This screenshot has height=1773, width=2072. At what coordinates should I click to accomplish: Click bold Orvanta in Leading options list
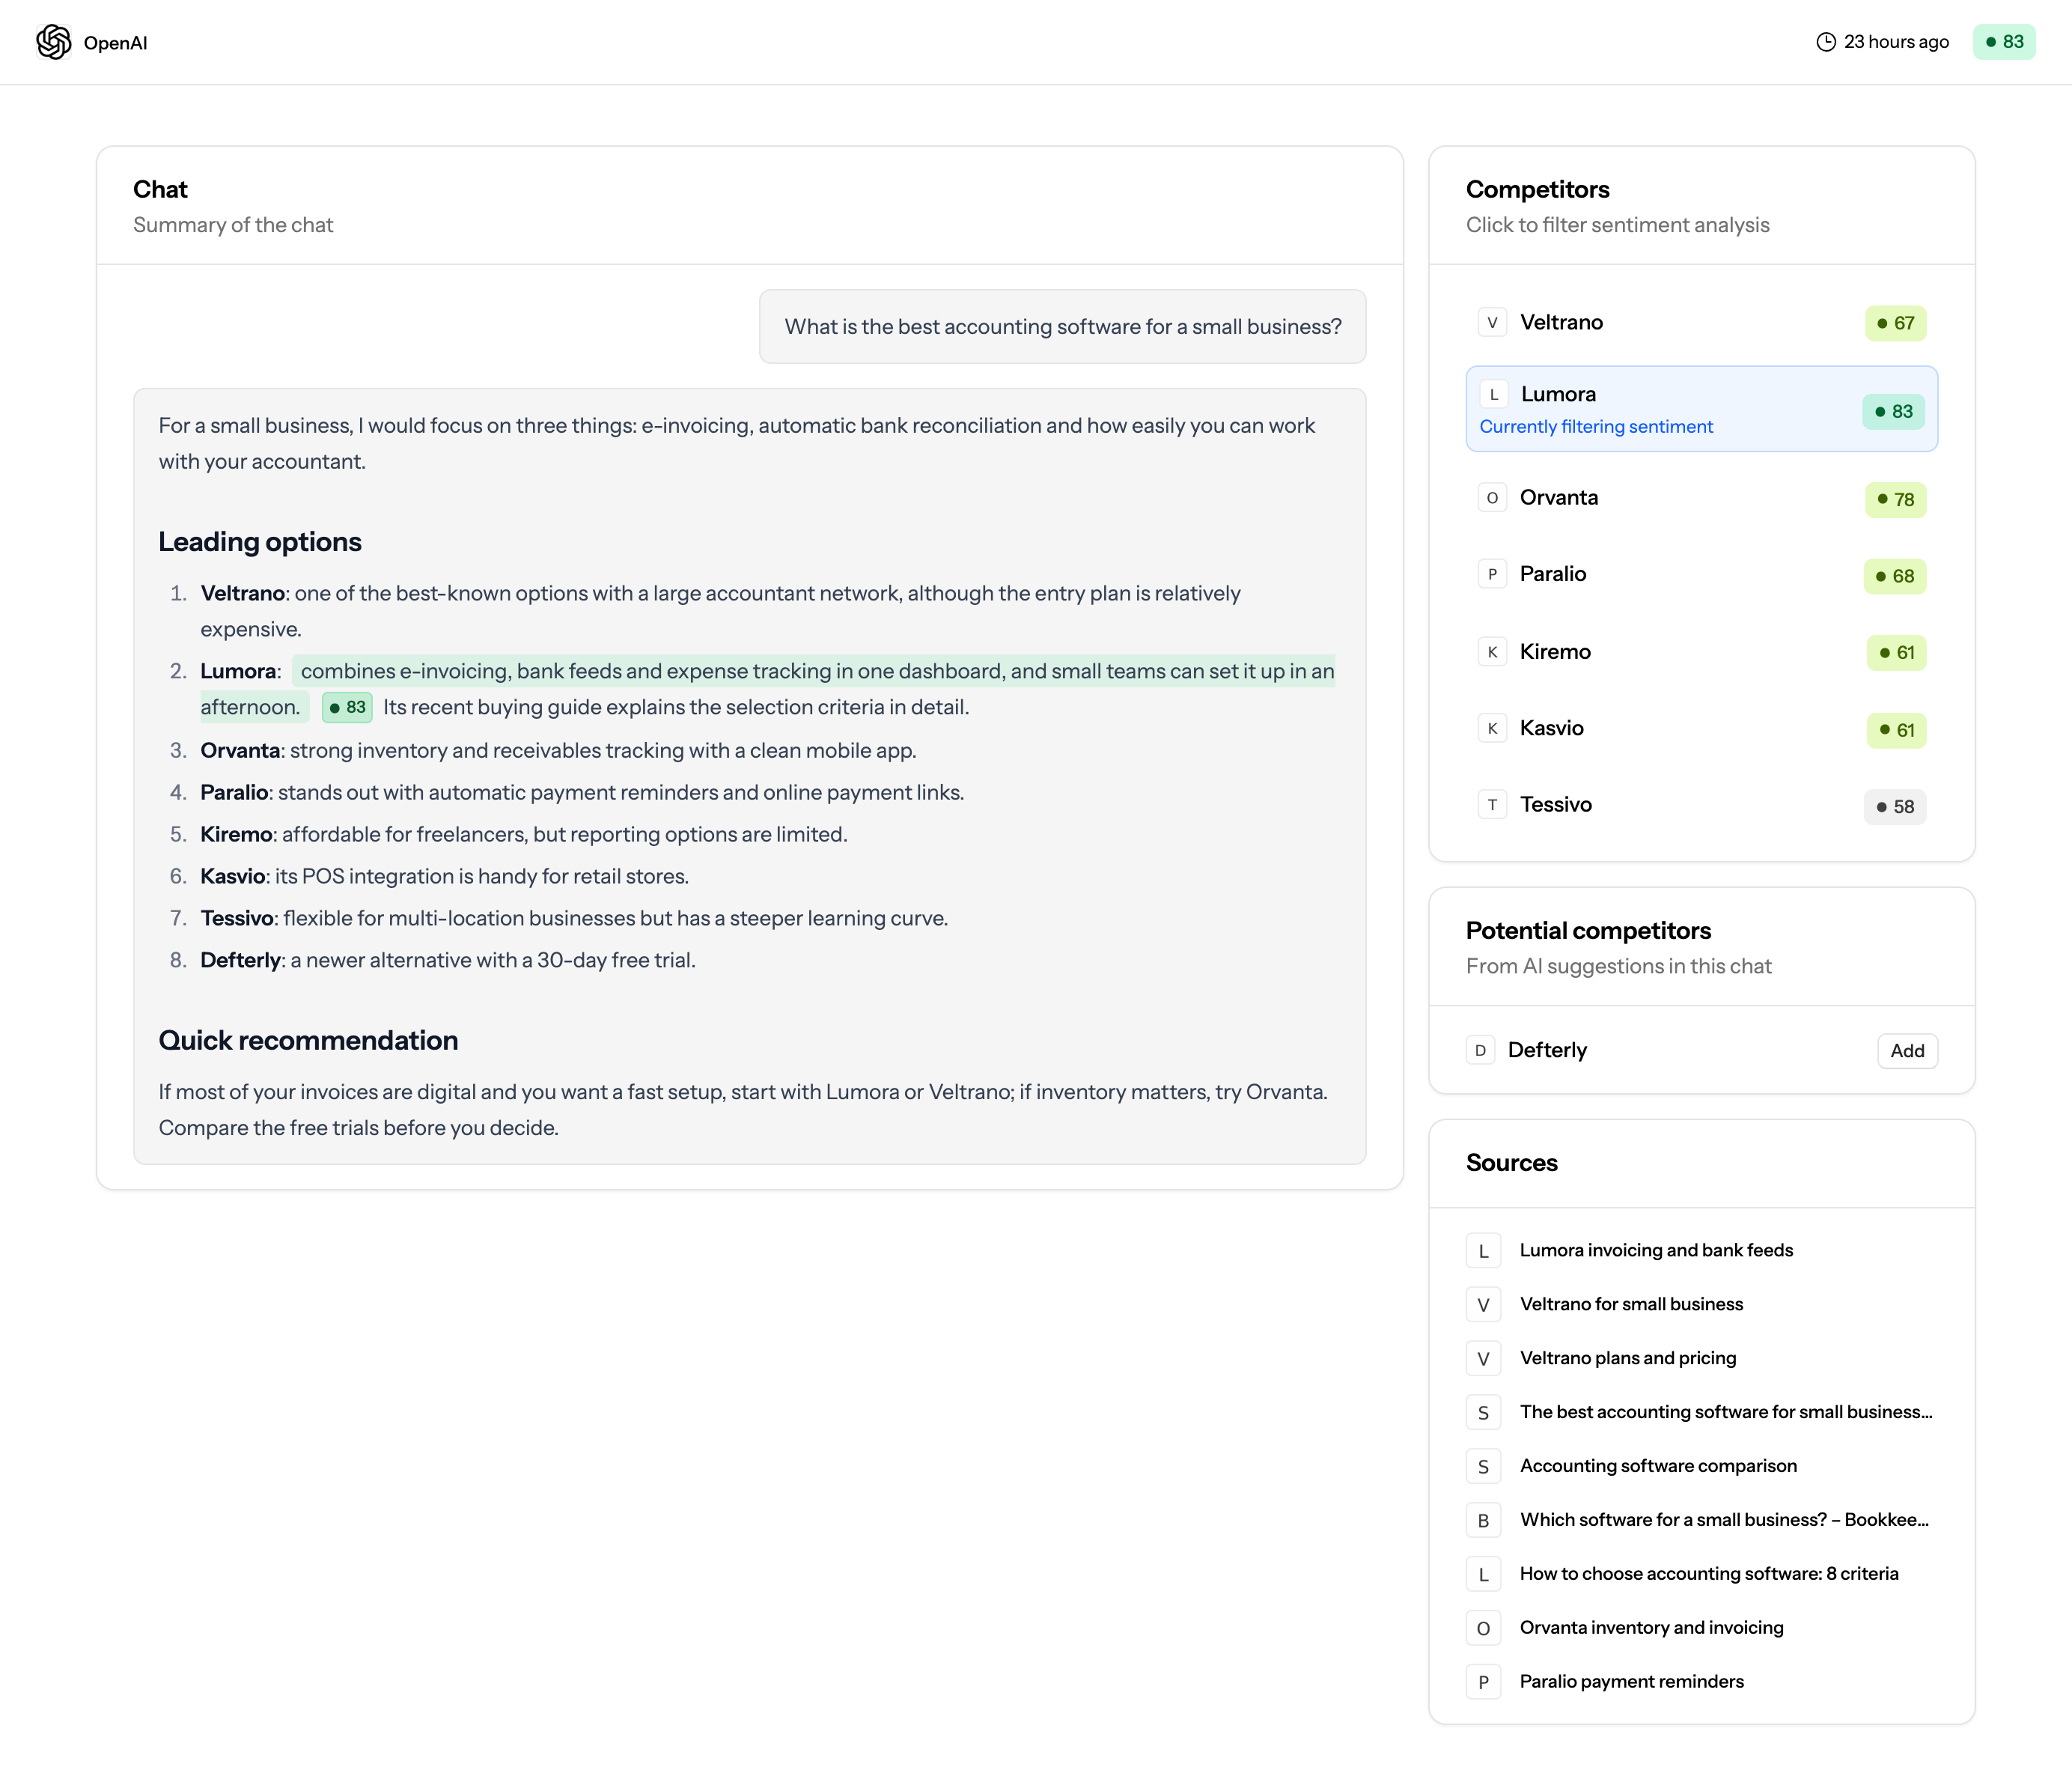240,751
